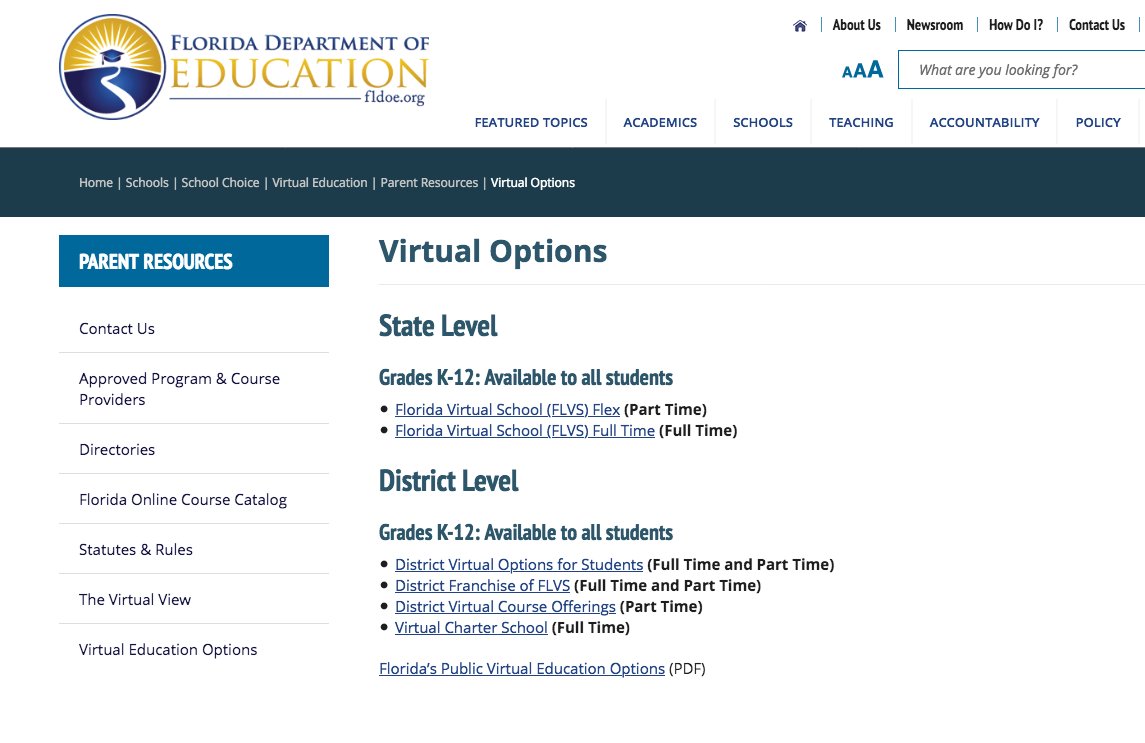1145x743 pixels.
Task: Click the Virtual Options page heading
Action: [493, 251]
